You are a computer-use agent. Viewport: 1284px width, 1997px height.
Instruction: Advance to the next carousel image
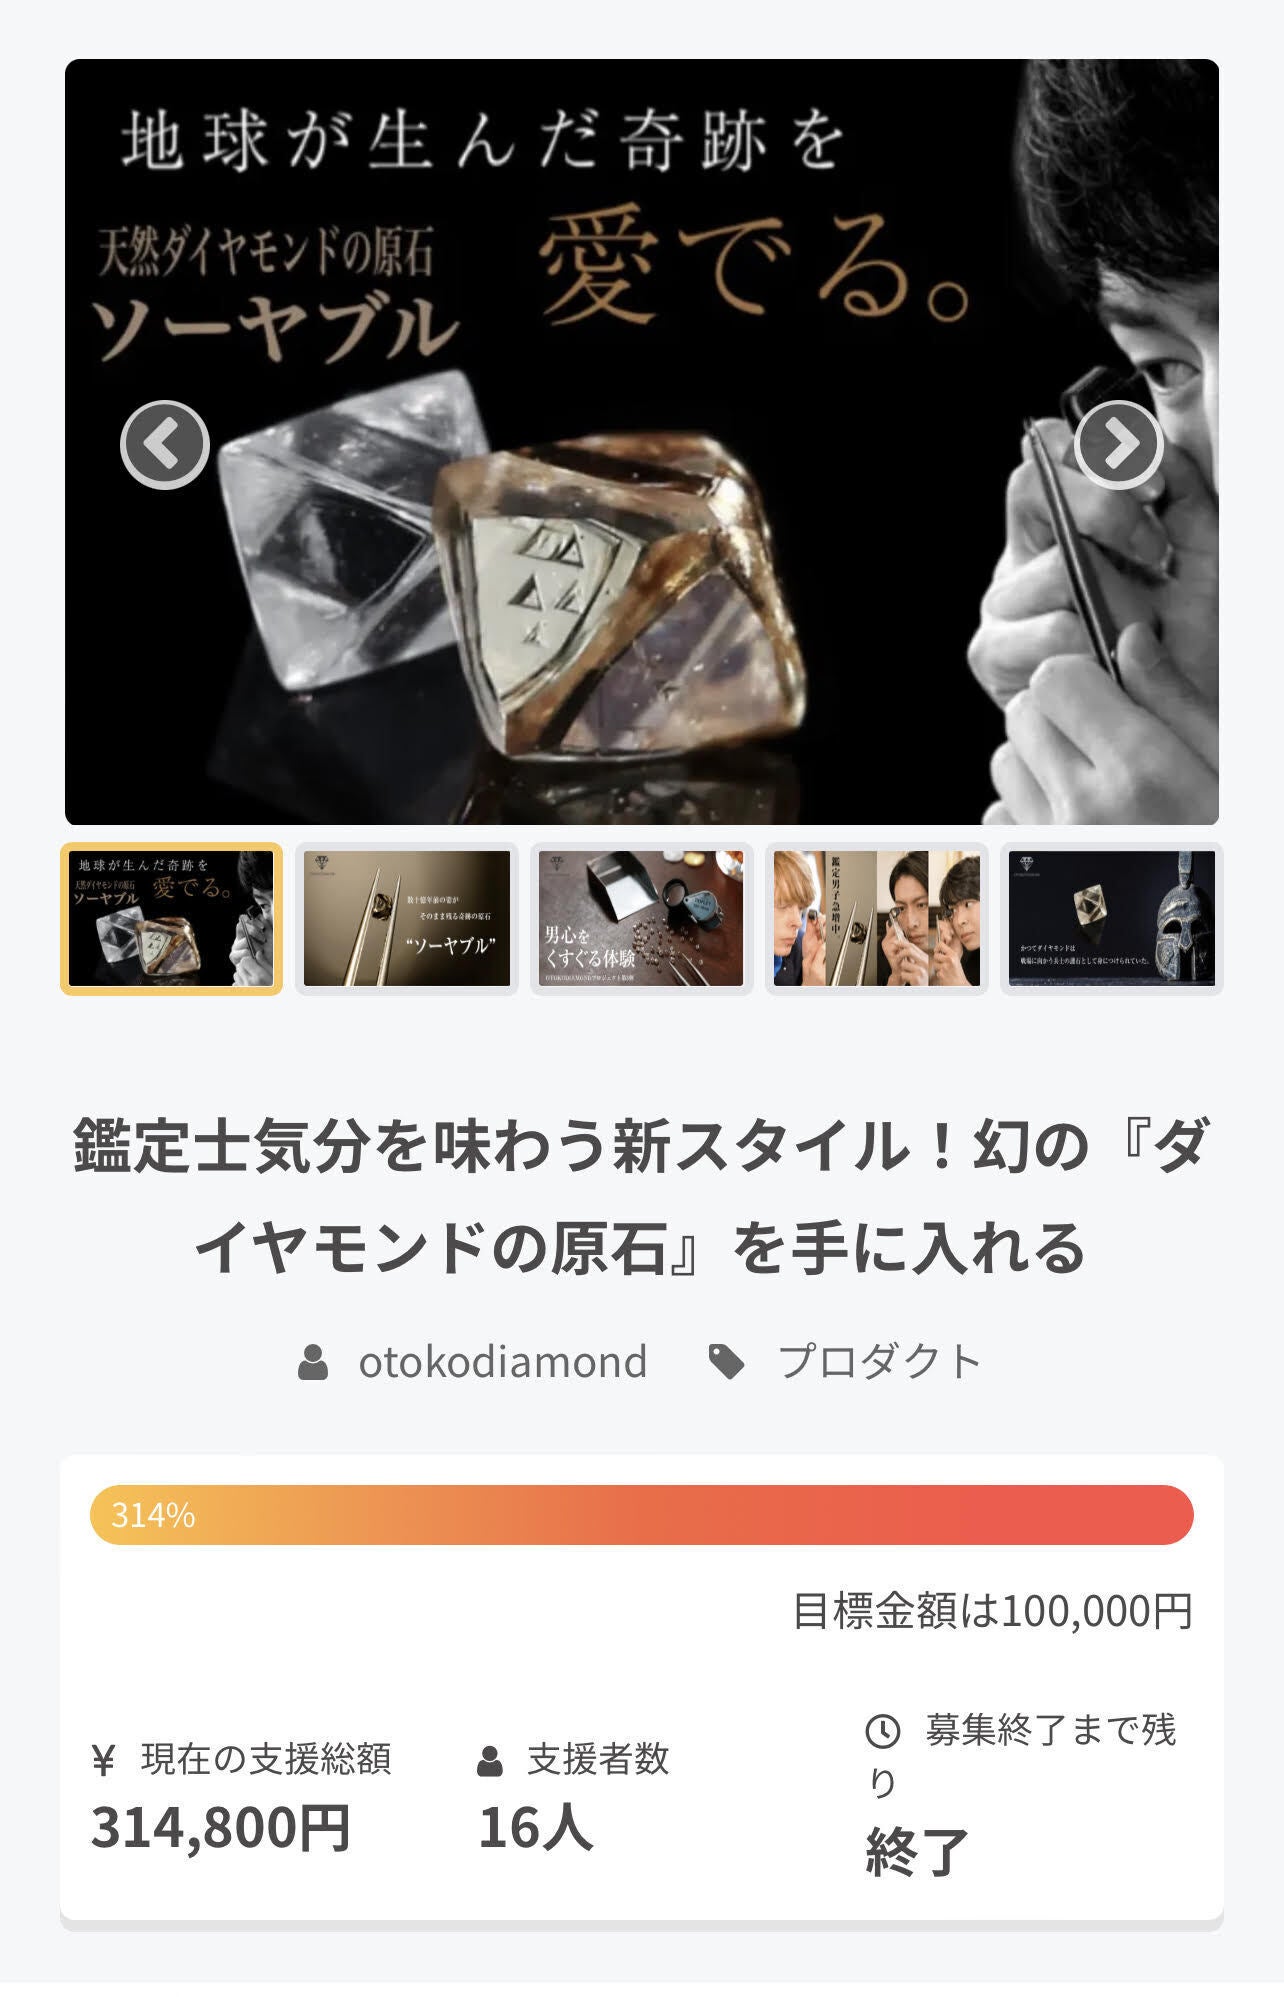(1118, 444)
